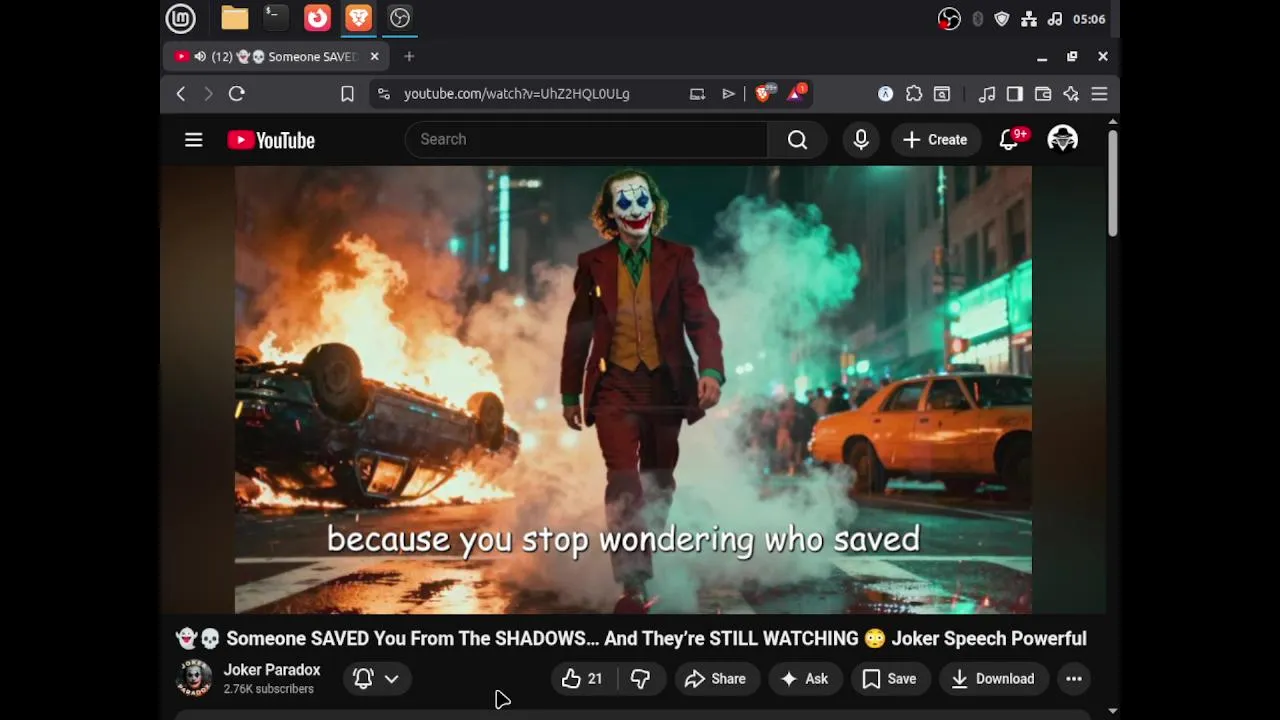The width and height of the screenshot is (1280, 720).
Task: Close the YouTube browser tab
Action: [374, 57]
